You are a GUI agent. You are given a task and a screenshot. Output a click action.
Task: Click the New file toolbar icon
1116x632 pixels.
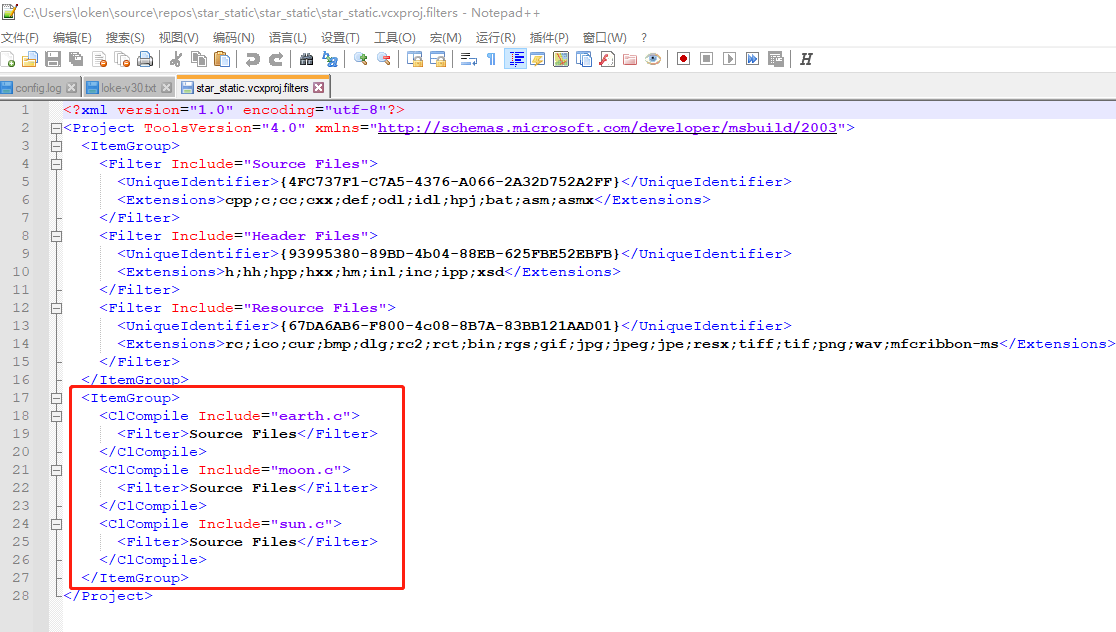(8, 59)
